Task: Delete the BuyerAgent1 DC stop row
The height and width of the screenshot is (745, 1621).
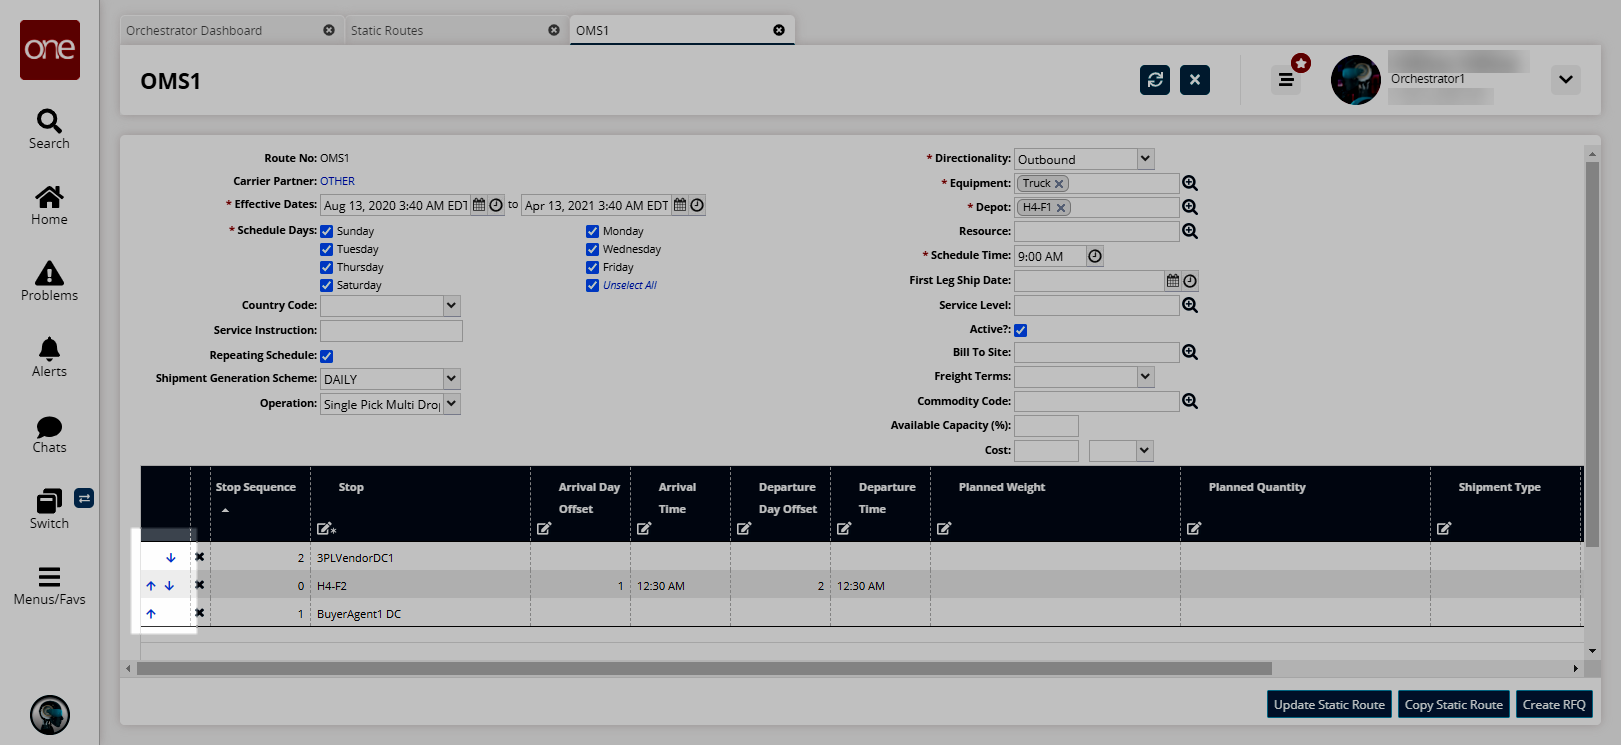Action: (200, 613)
